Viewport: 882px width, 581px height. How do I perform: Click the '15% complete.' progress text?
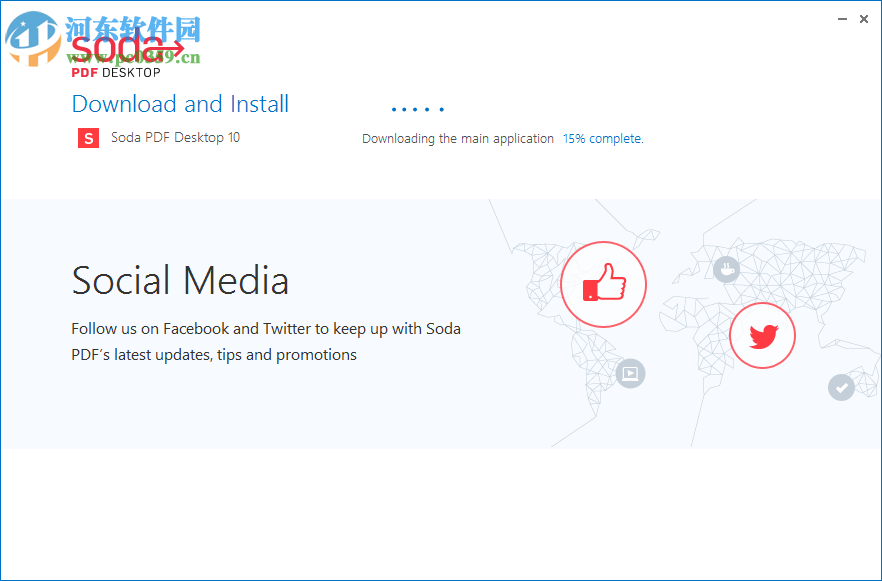click(x=603, y=139)
